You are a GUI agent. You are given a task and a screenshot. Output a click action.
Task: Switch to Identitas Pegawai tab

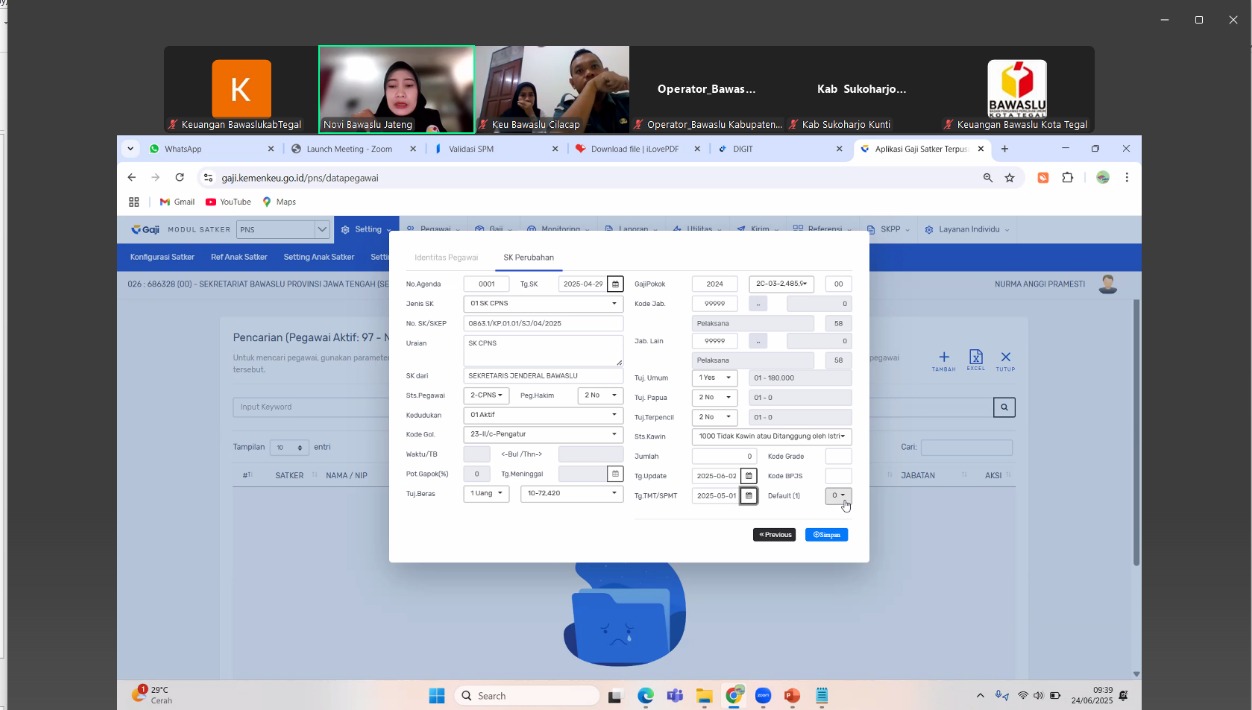(x=446, y=257)
